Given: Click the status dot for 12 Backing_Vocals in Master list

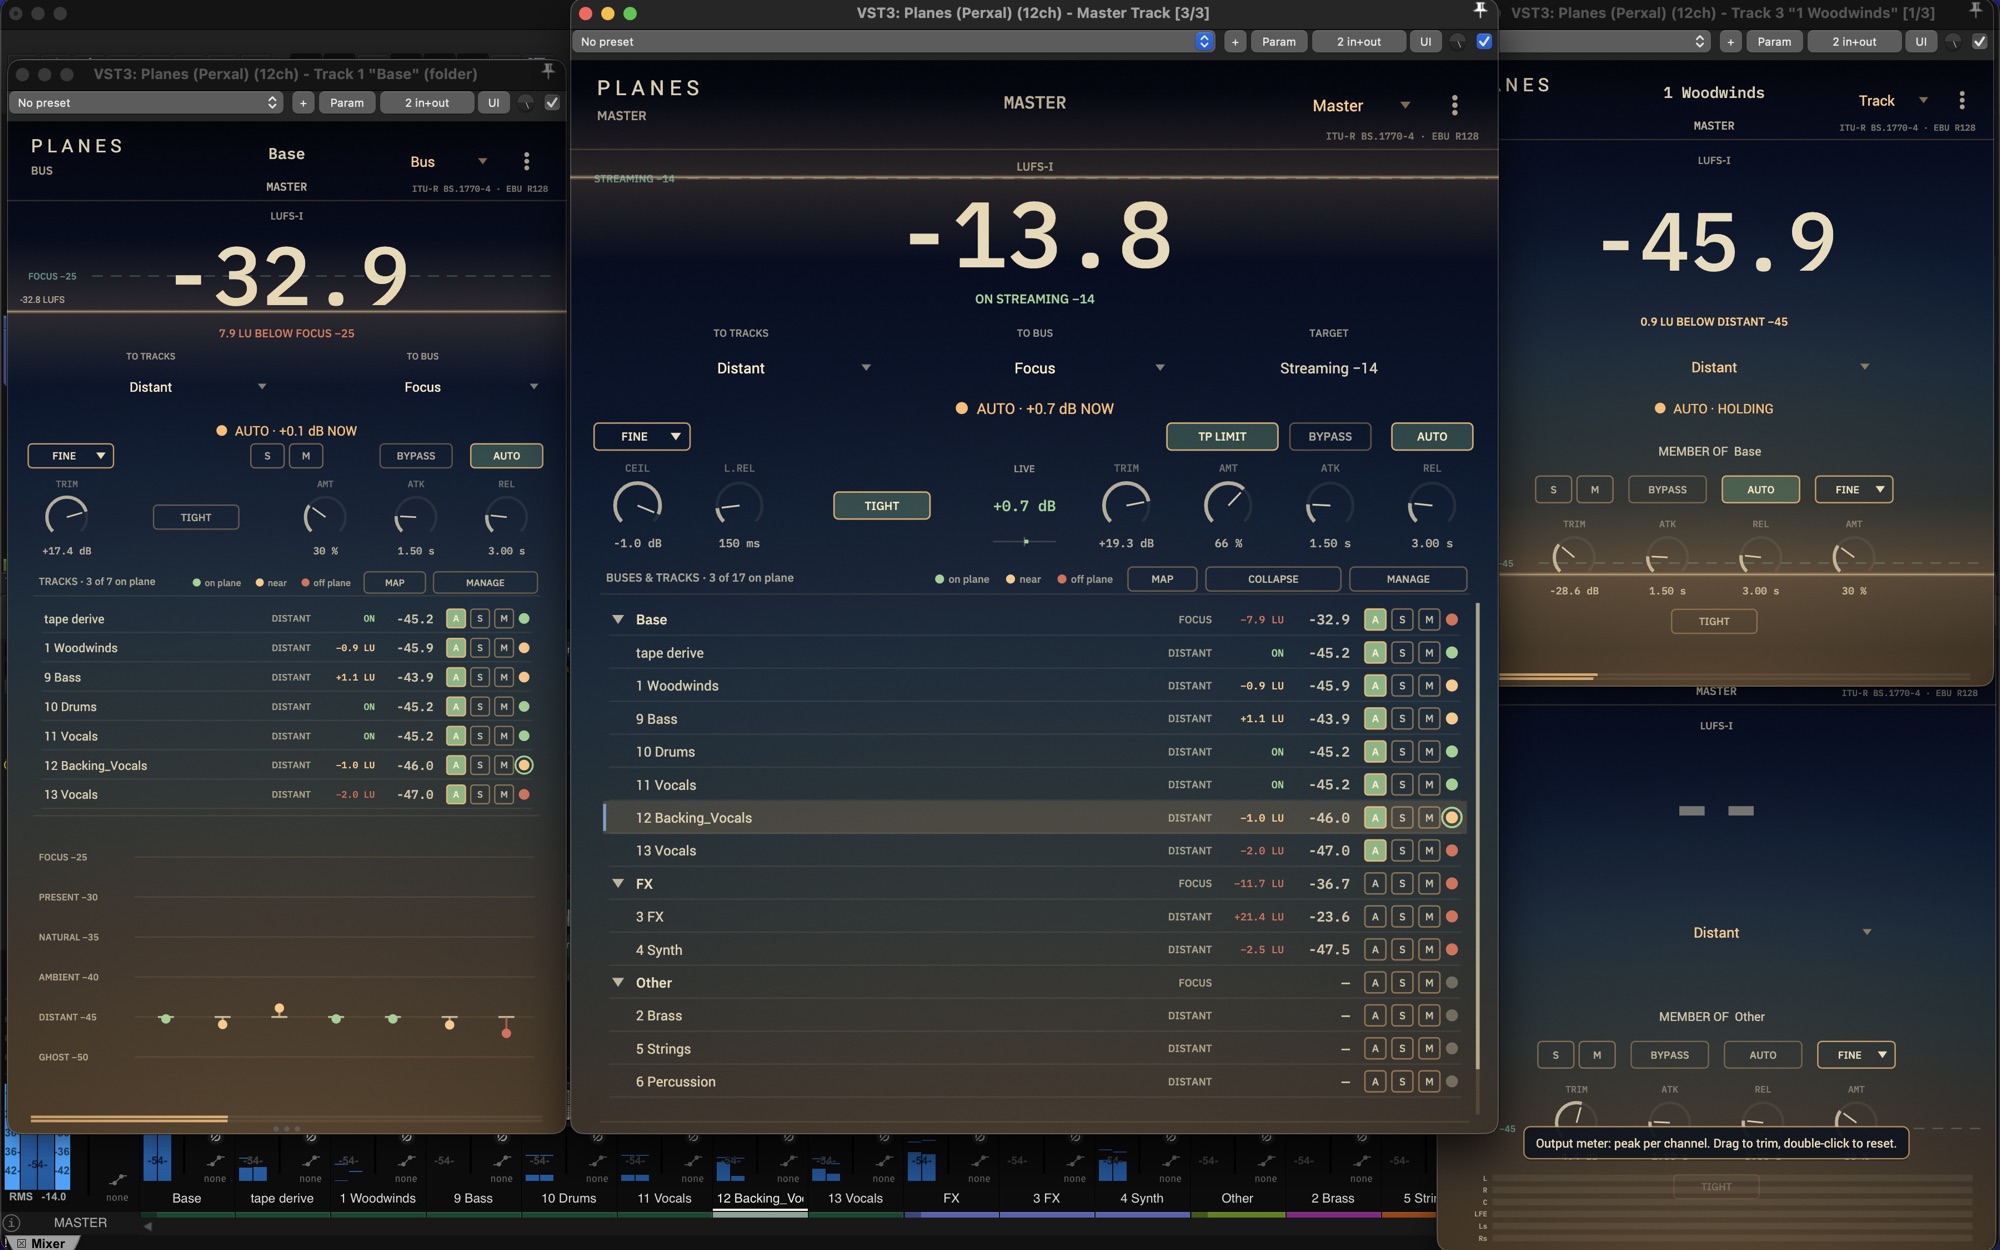Looking at the screenshot, I should 1452,818.
